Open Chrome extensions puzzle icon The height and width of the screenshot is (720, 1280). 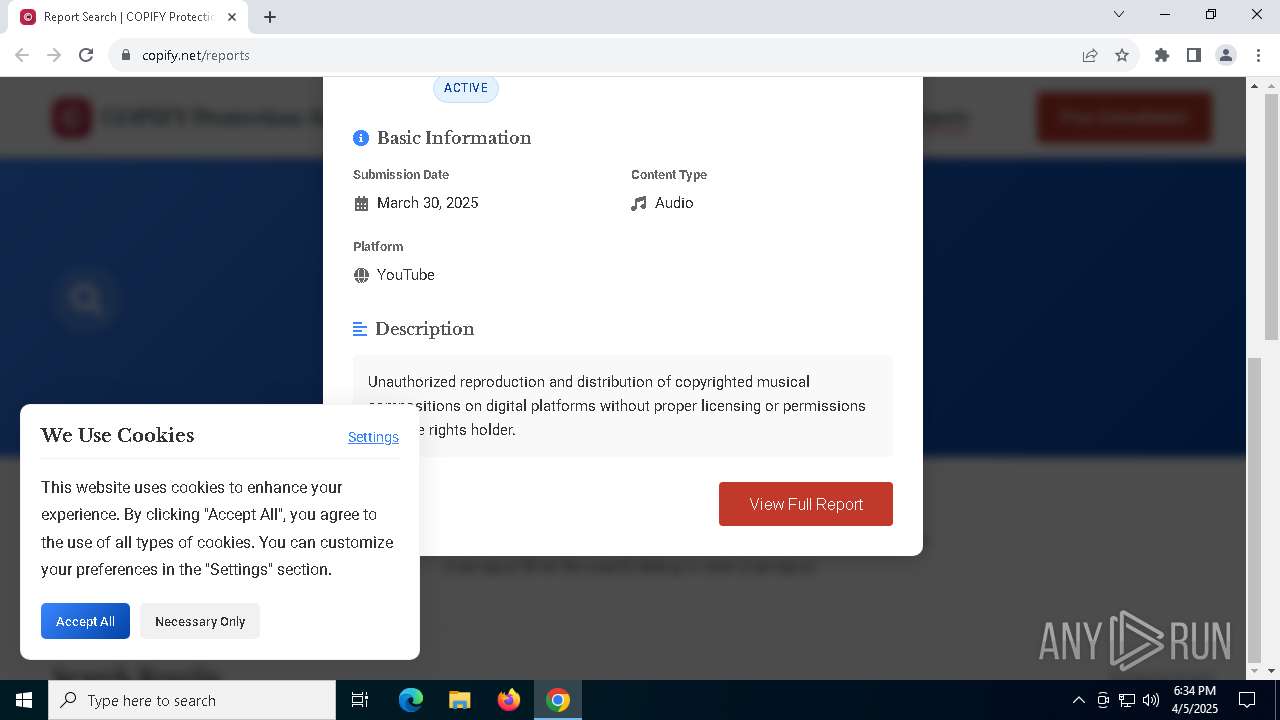click(x=1162, y=55)
